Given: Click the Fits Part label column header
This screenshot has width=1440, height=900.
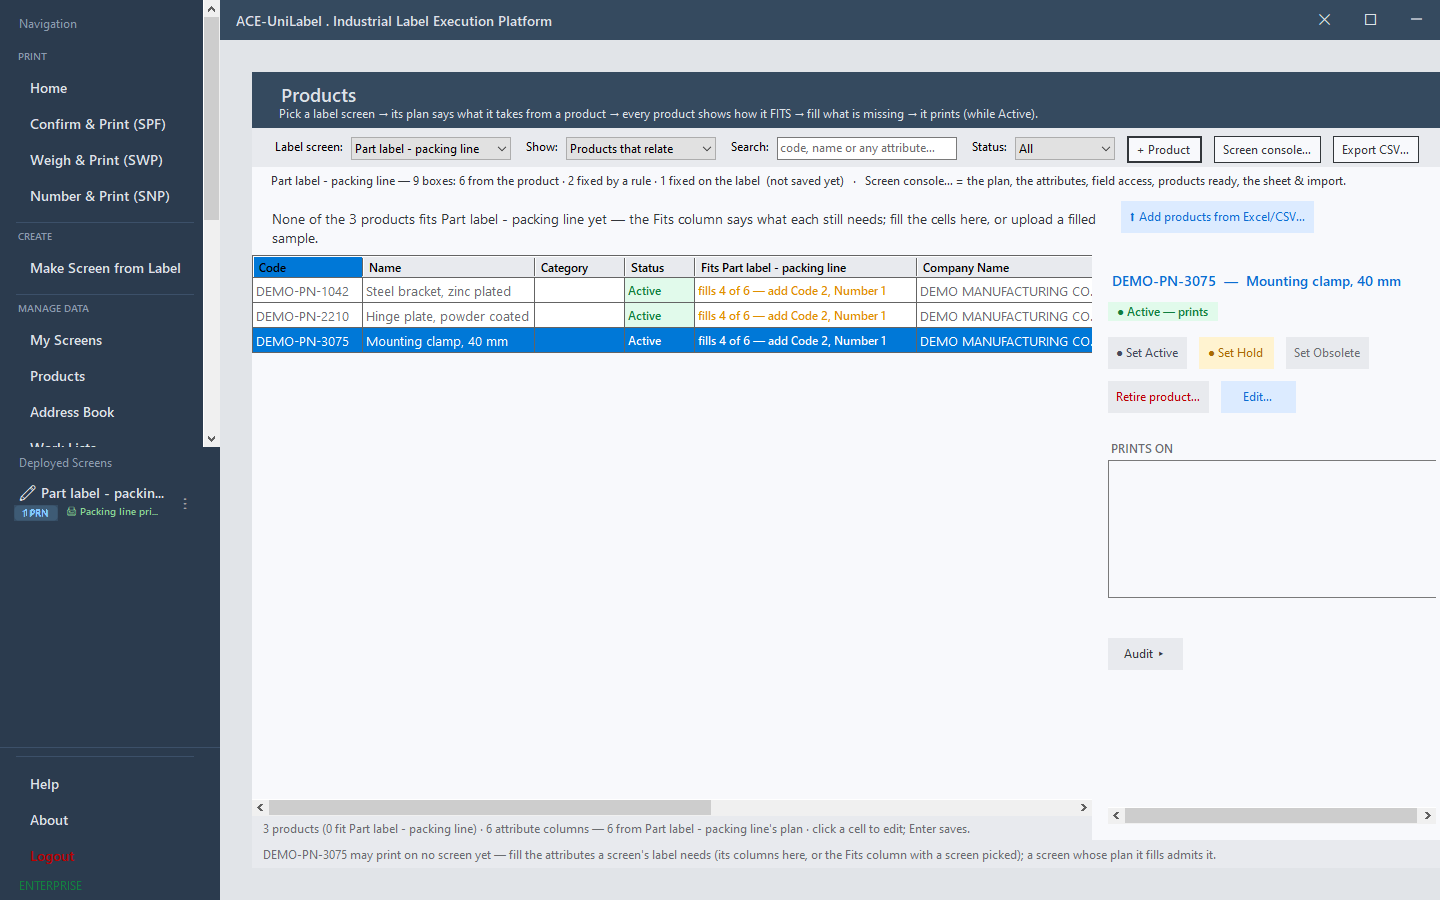Looking at the screenshot, I should coord(805,268).
